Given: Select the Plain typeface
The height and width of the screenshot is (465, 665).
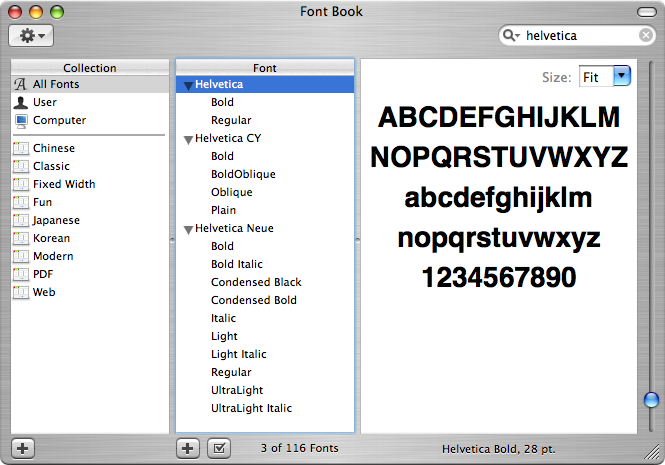Looking at the screenshot, I should pos(224,210).
